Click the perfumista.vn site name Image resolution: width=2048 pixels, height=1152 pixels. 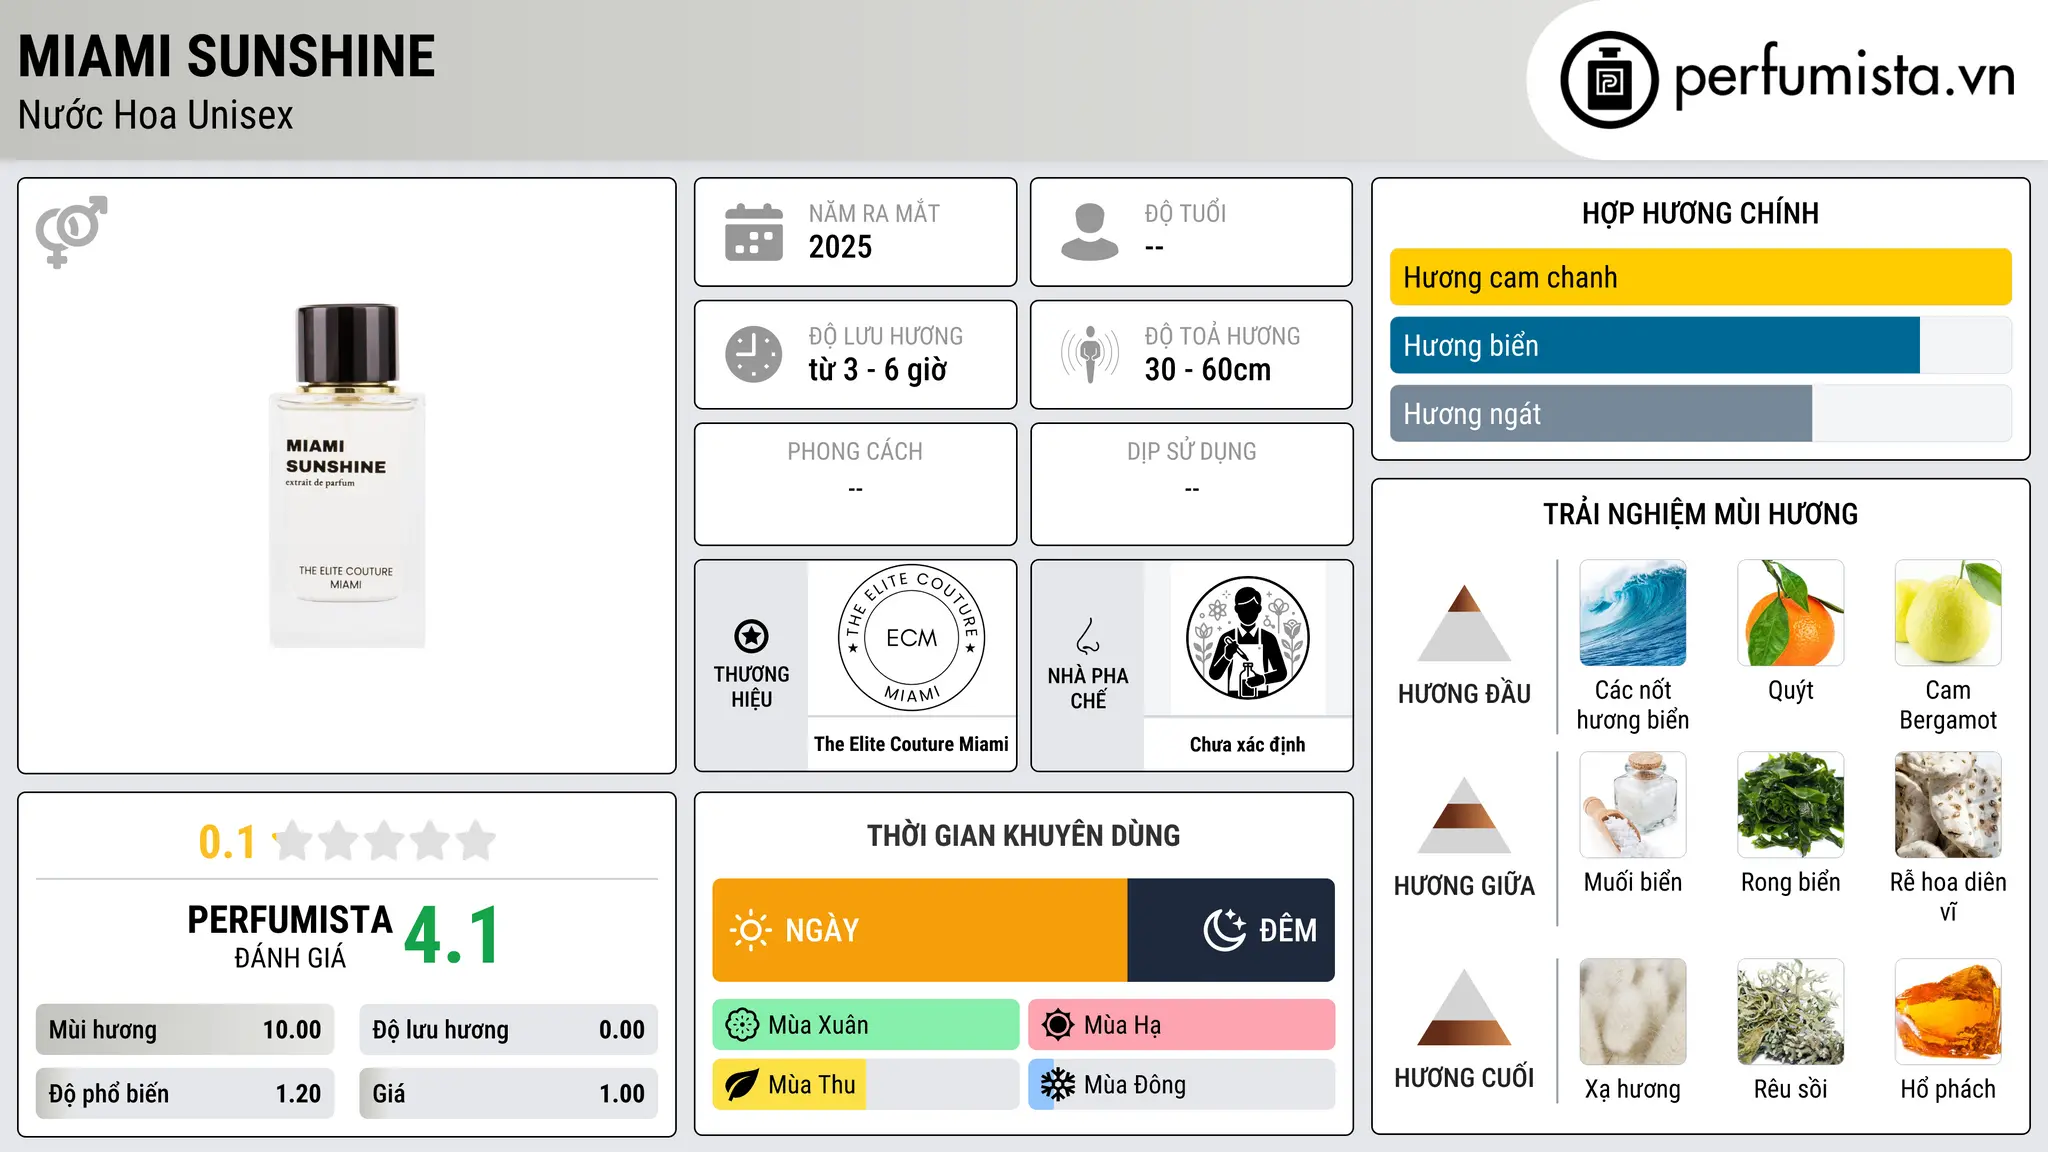[1844, 76]
